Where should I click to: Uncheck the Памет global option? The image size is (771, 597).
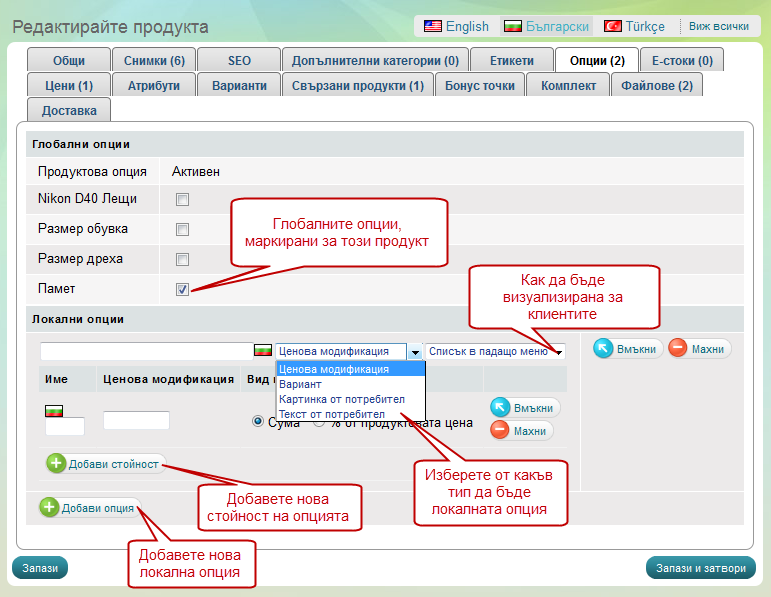point(182,289)
